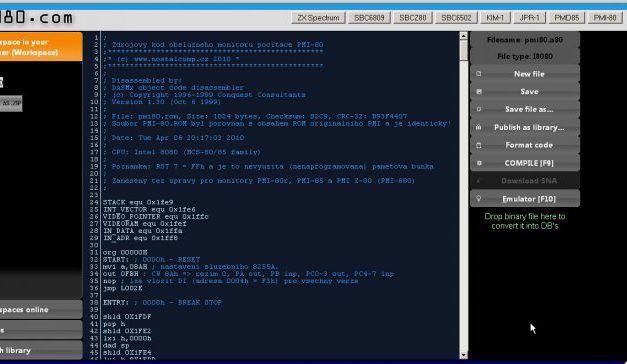Click Publish as library... button

525,127
